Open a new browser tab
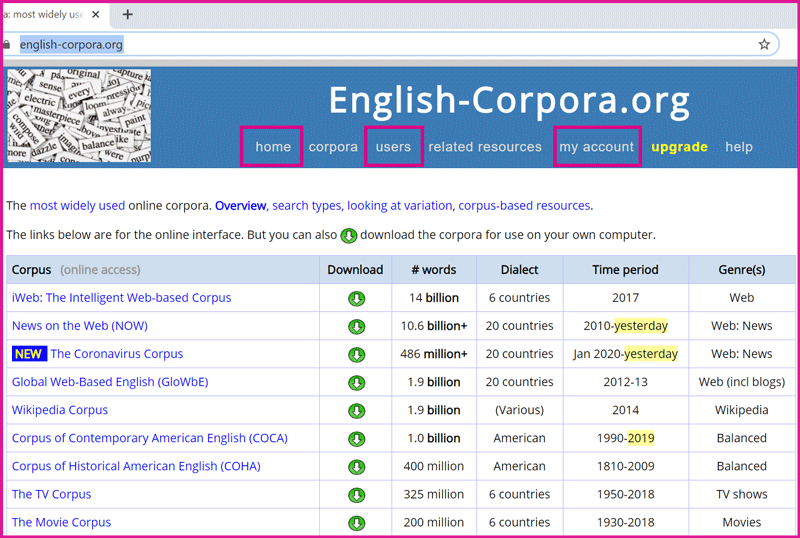This screenshot has width=800, height=538. pos(127,14)
